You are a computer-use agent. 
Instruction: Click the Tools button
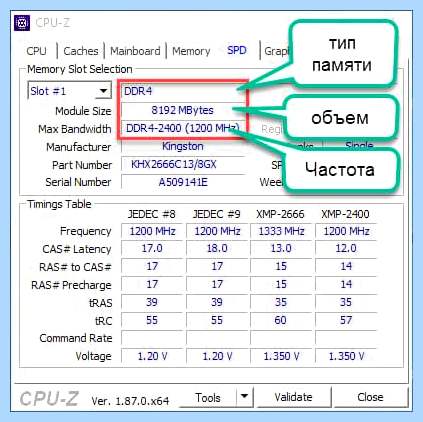point(208,397)
